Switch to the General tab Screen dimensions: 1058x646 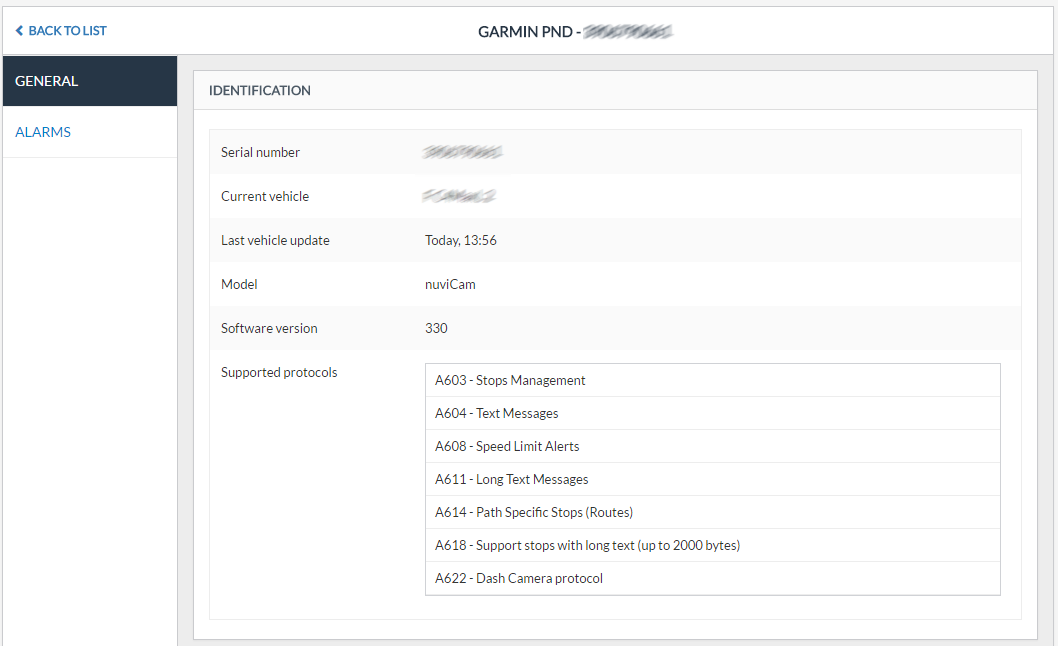(47, 81)
